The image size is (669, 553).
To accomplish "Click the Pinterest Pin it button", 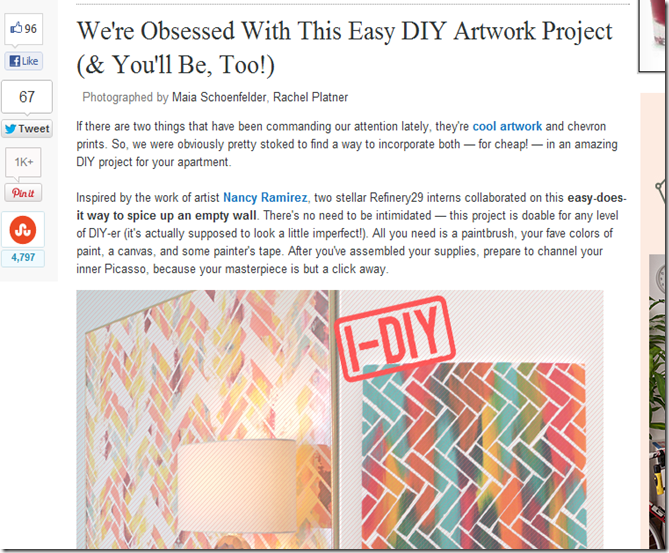I will [x=23, y=193].
